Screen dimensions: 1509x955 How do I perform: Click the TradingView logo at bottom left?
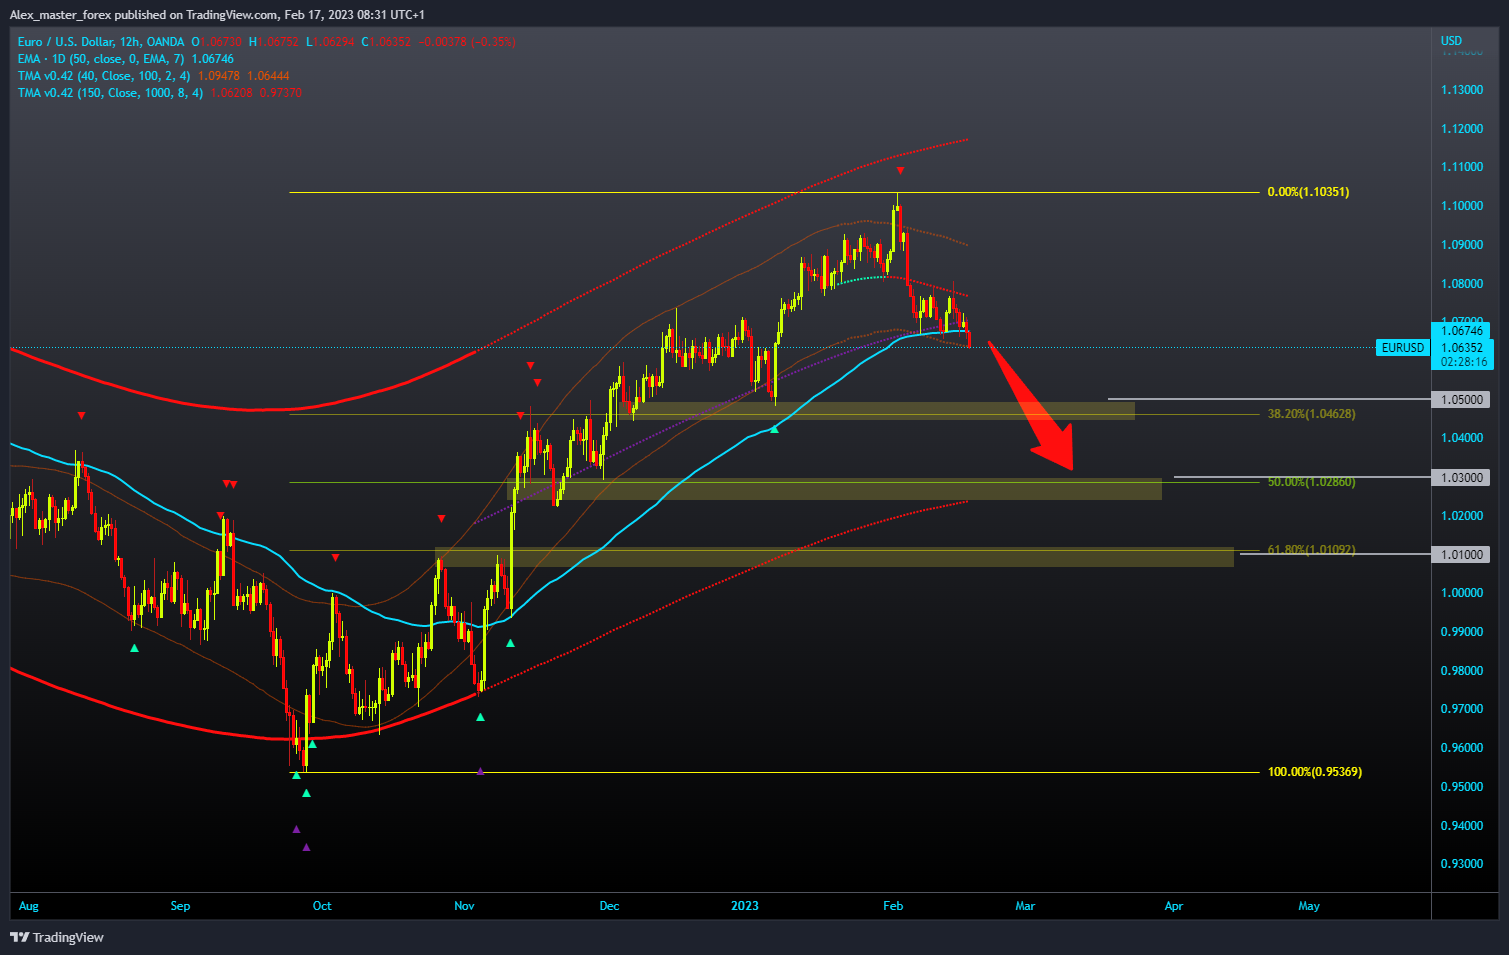(57, 937)
